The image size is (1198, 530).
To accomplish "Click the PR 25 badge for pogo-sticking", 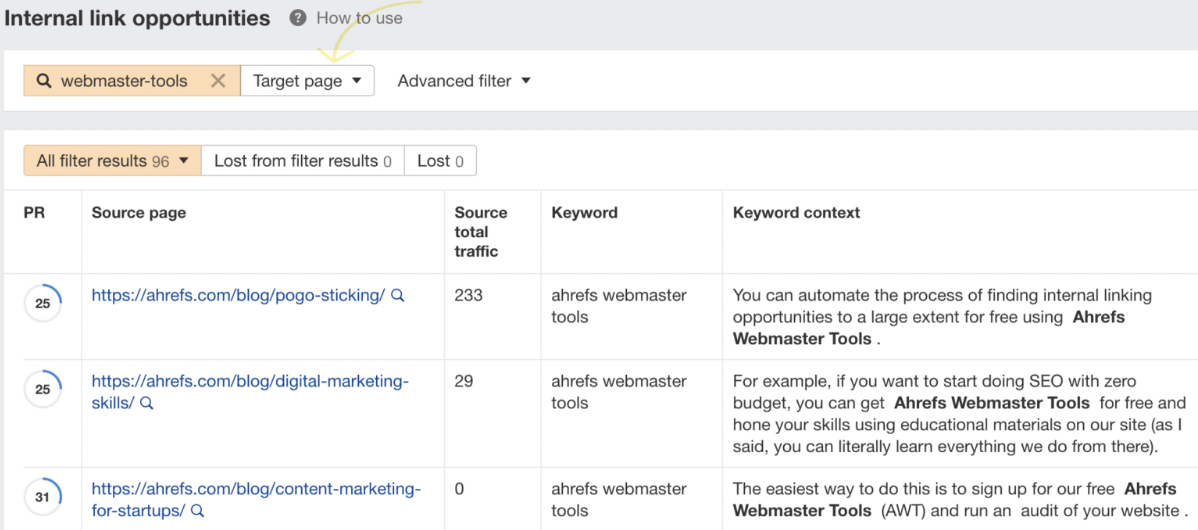I will click(x=43, y=303).
